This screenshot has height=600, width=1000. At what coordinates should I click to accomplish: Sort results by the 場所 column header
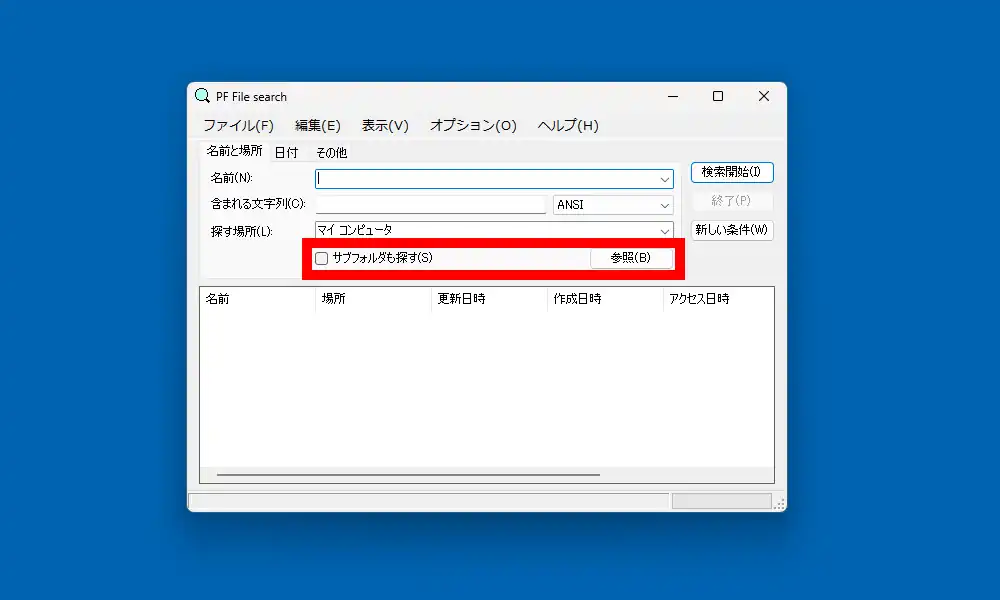373,299
